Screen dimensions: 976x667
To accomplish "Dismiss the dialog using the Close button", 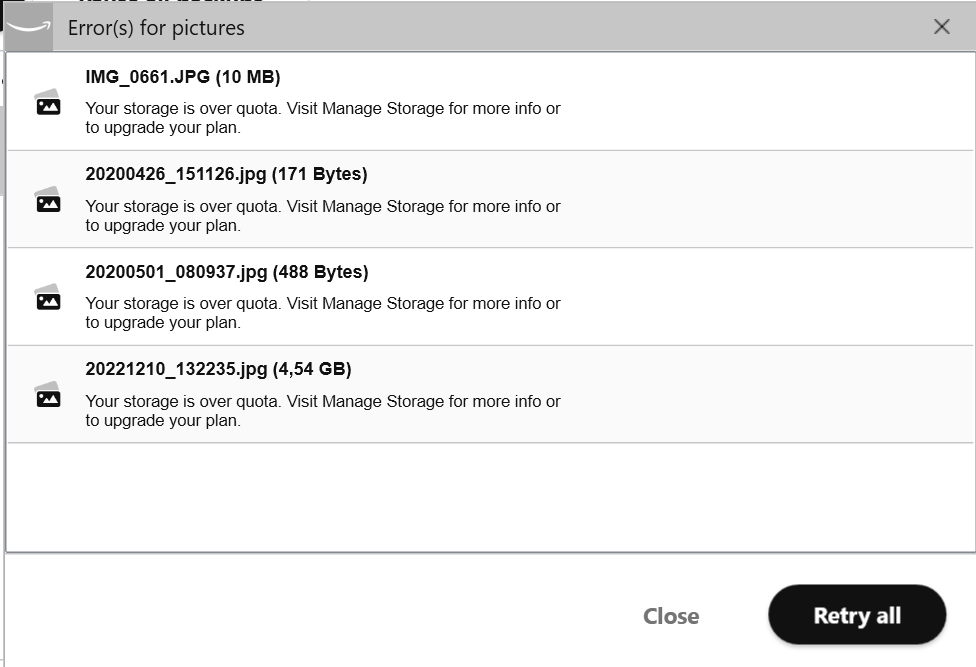I will pos(671,616).
